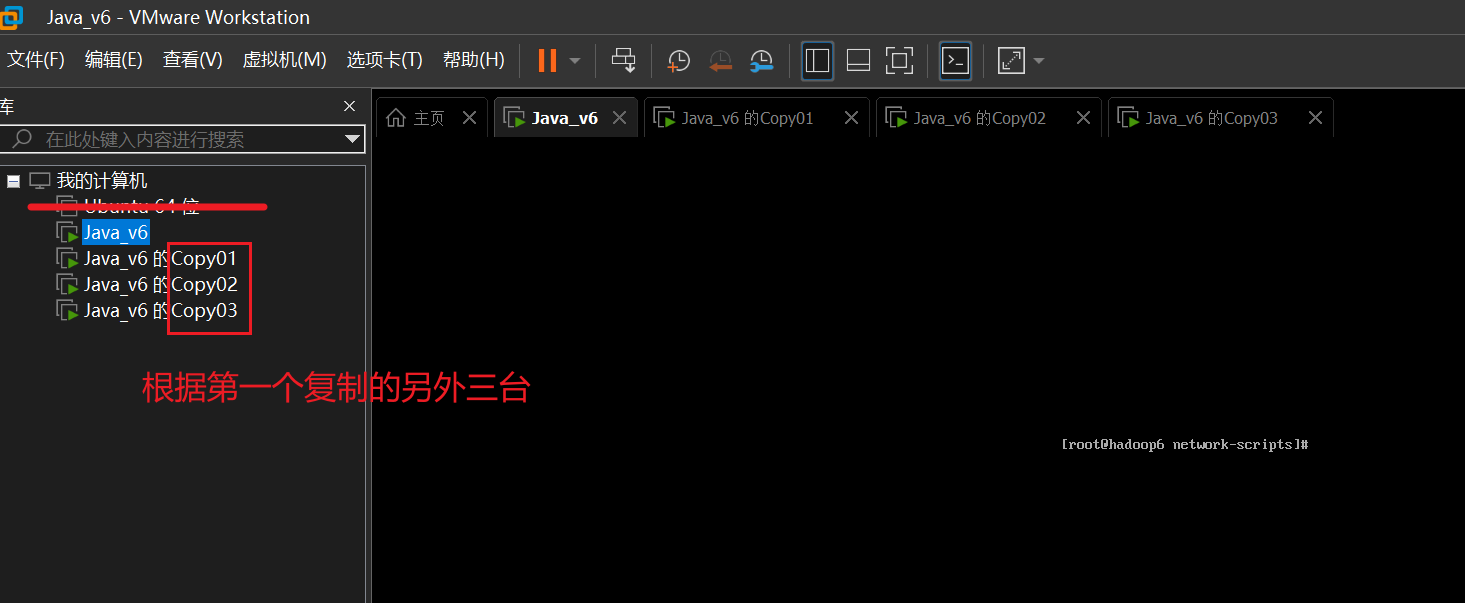Toggle the library sidebar view icon
1465x603 pixels.
pyautogui.click(x=818, y=60)
